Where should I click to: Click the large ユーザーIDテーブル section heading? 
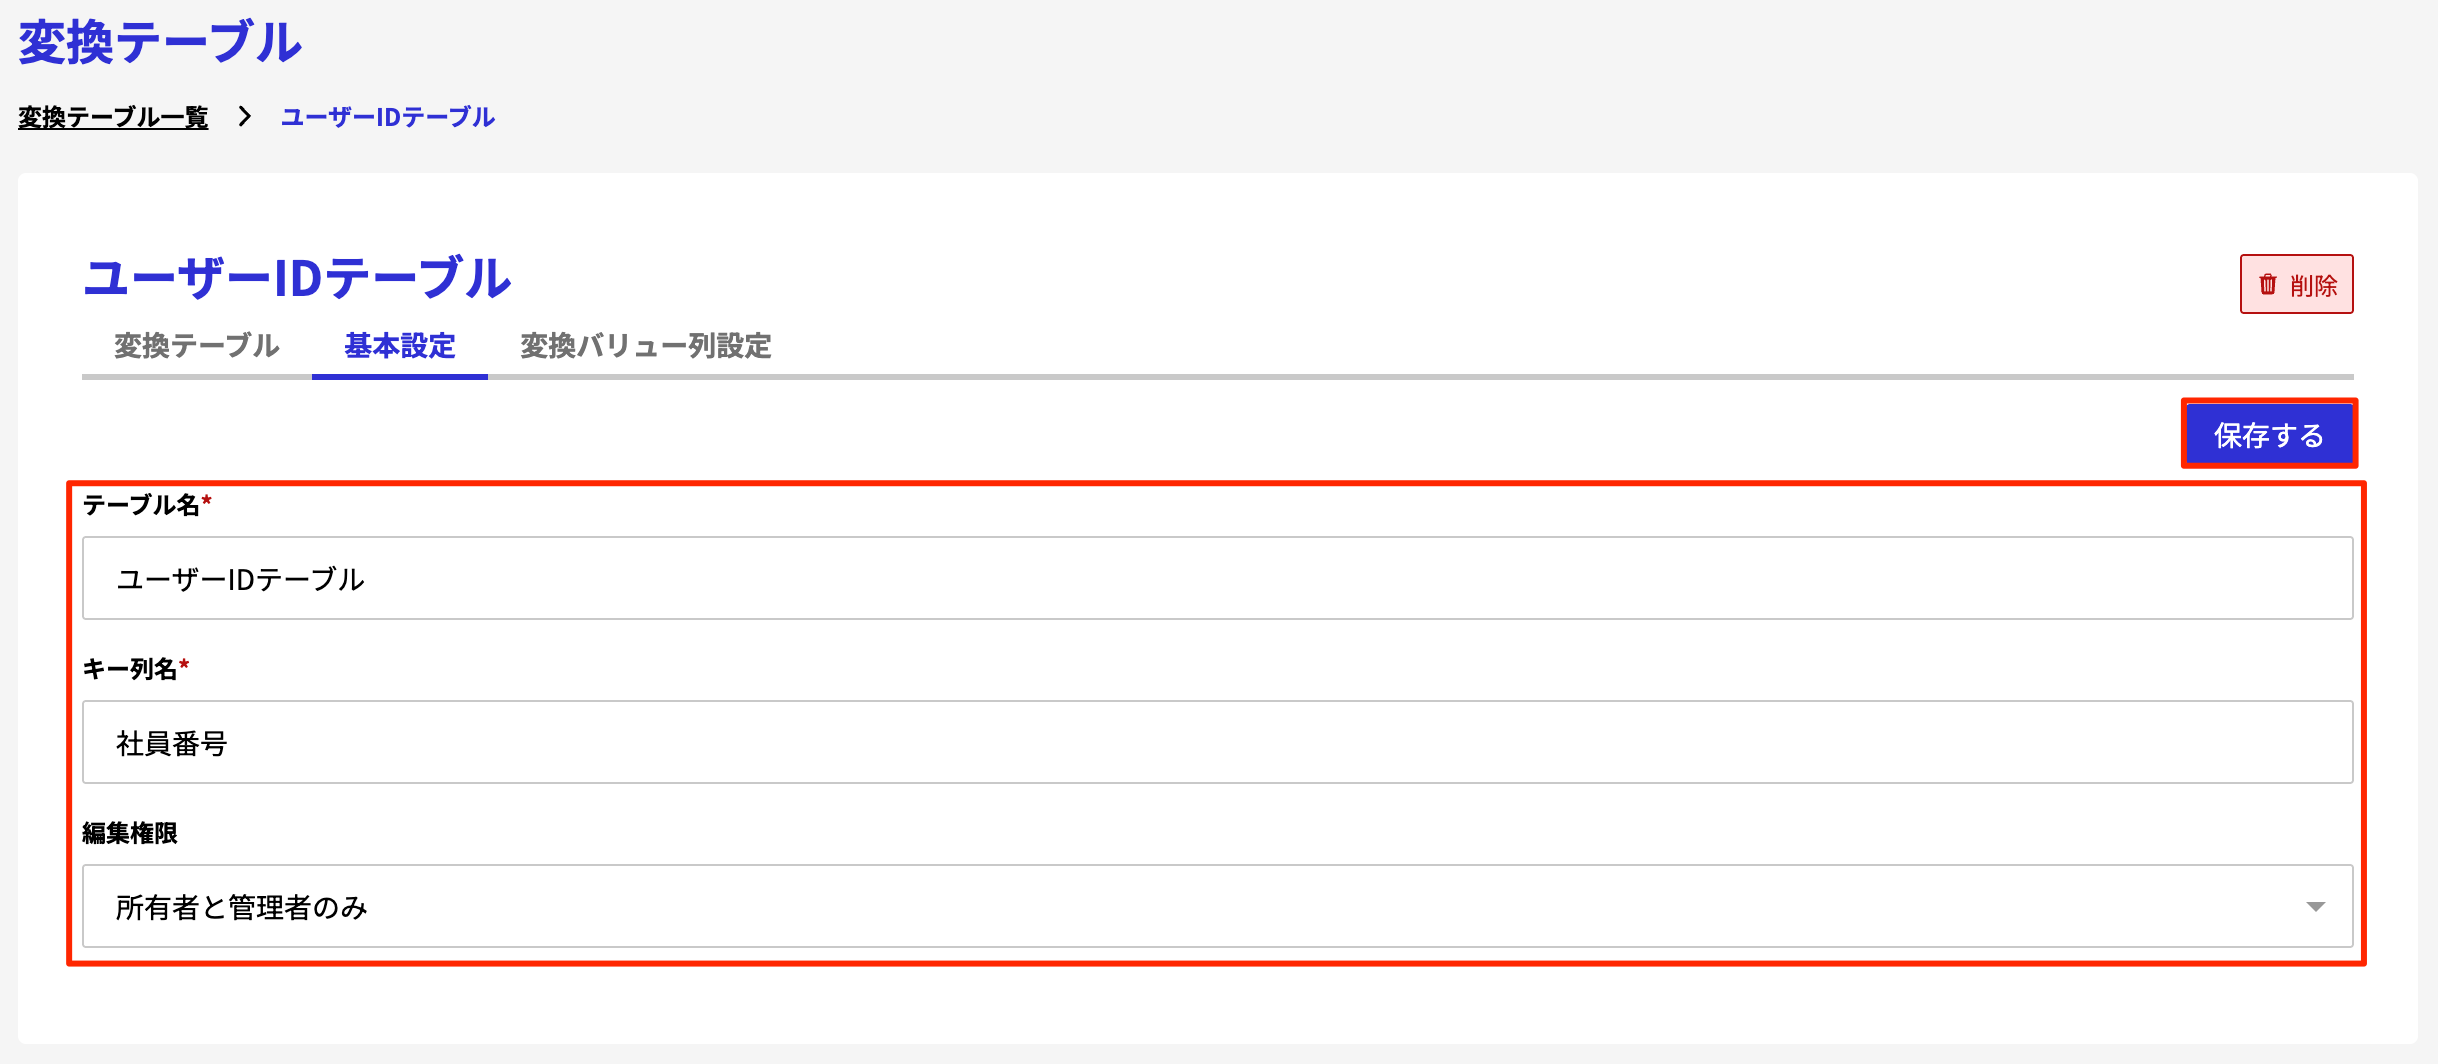[298, 278]
